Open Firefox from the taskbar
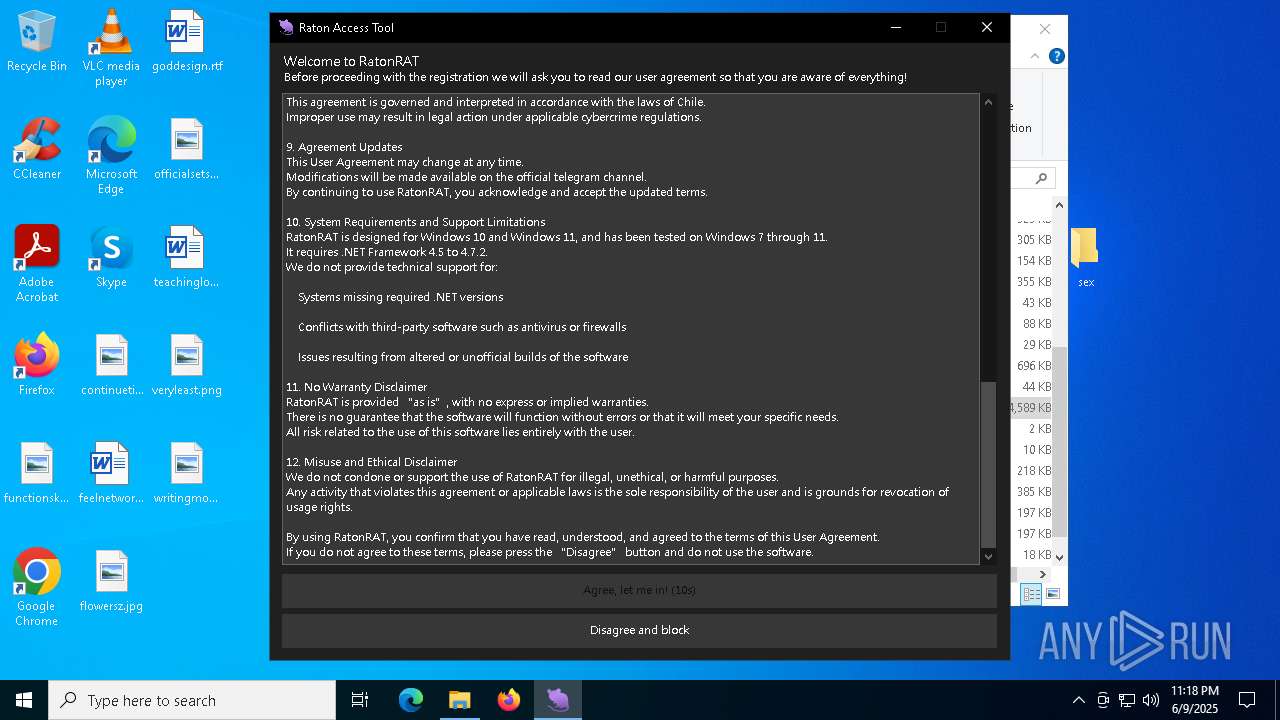This screenshot has width=1280, height=720. 509,700
